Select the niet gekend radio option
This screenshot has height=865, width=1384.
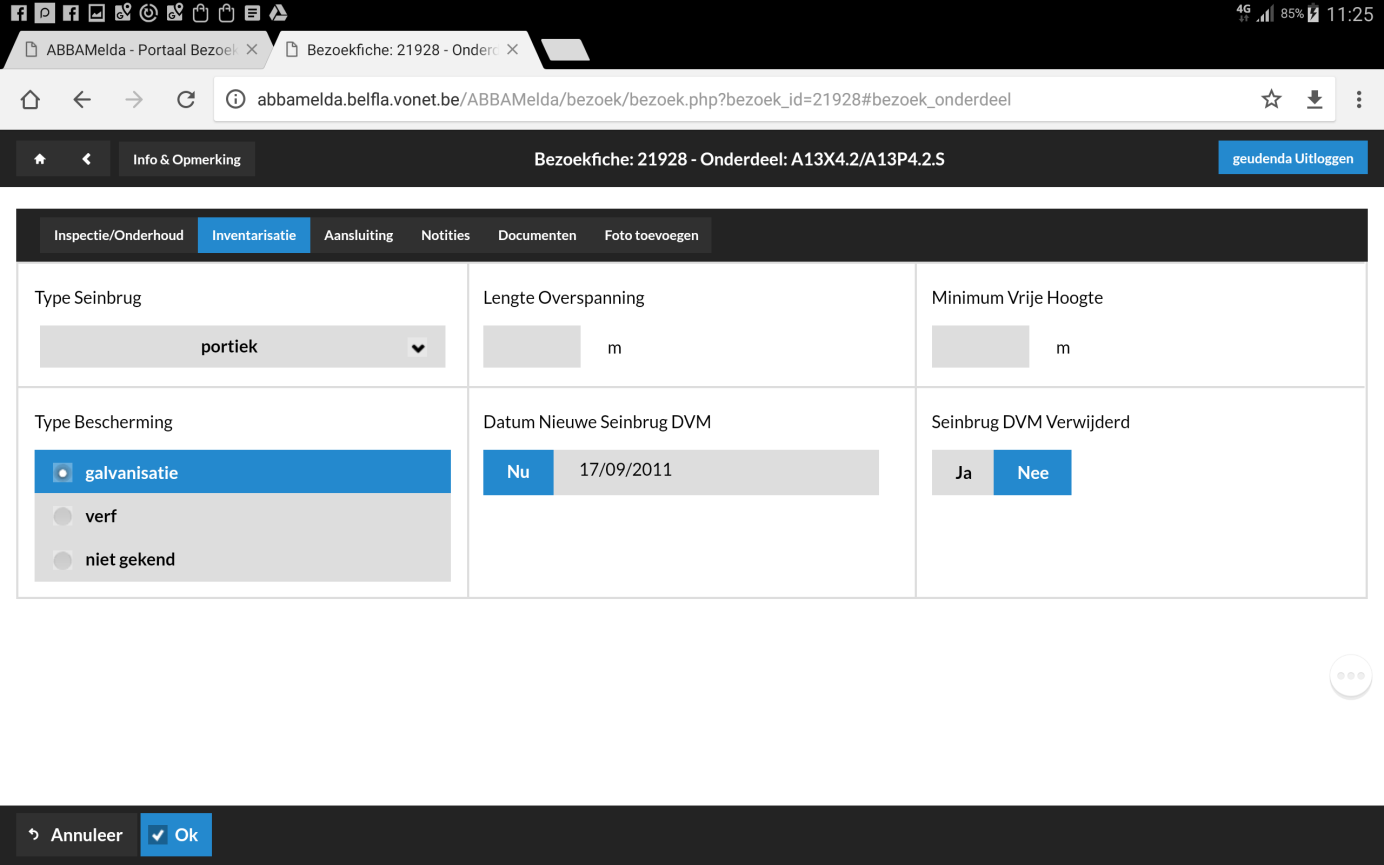[x=243, y=559]
